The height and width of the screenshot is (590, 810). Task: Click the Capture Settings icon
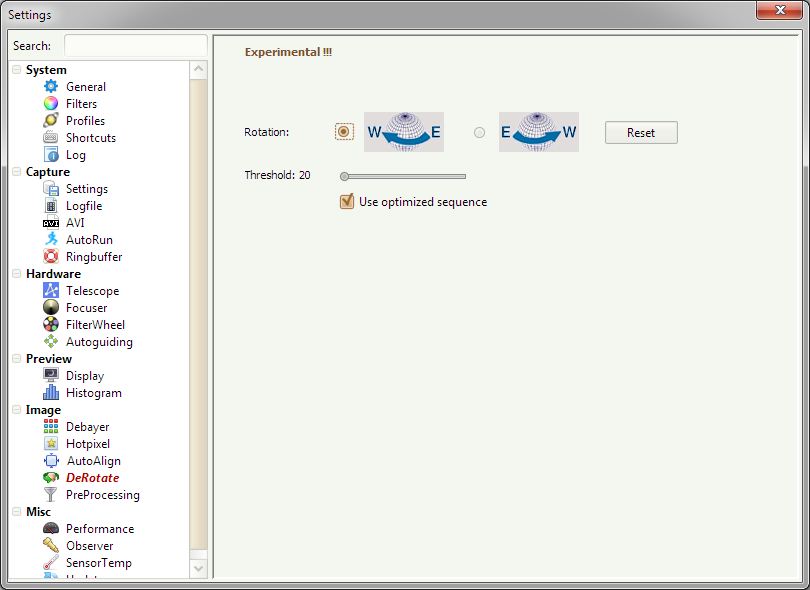pos(51,189)
